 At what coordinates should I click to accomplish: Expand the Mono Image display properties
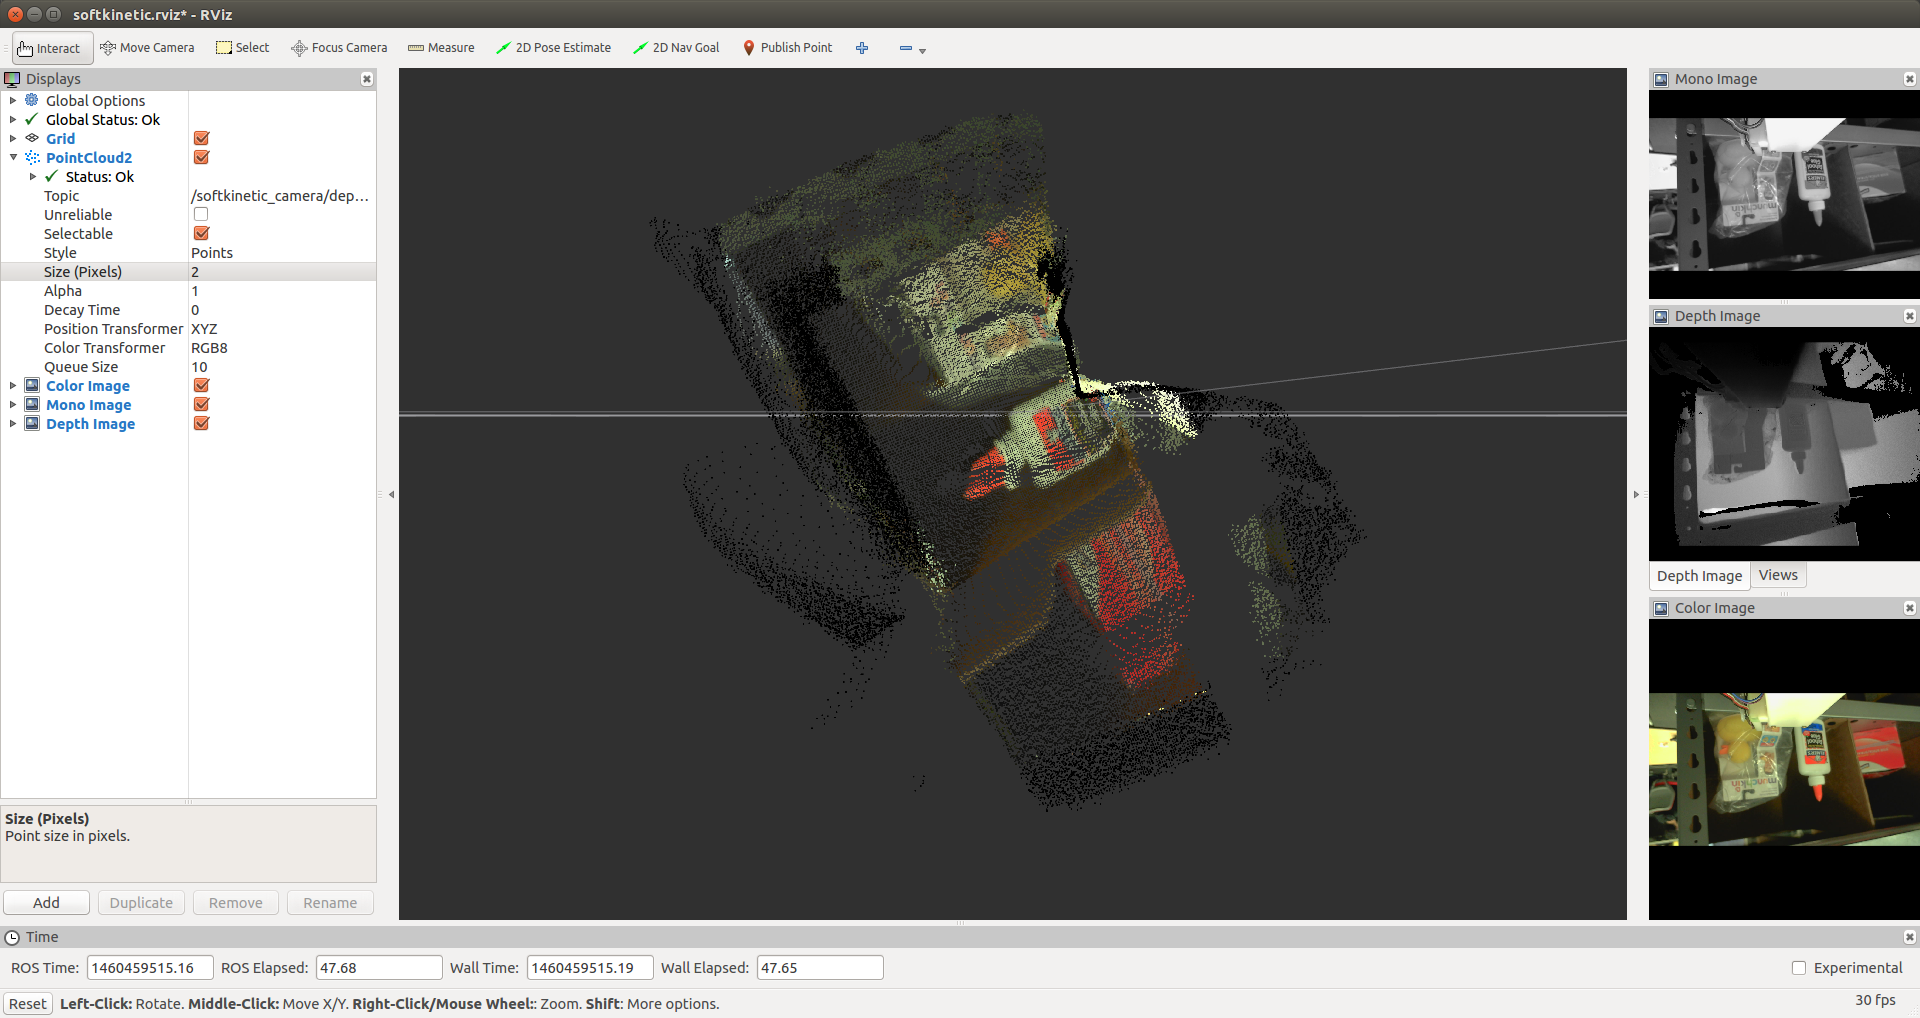[x=13, y=404]
